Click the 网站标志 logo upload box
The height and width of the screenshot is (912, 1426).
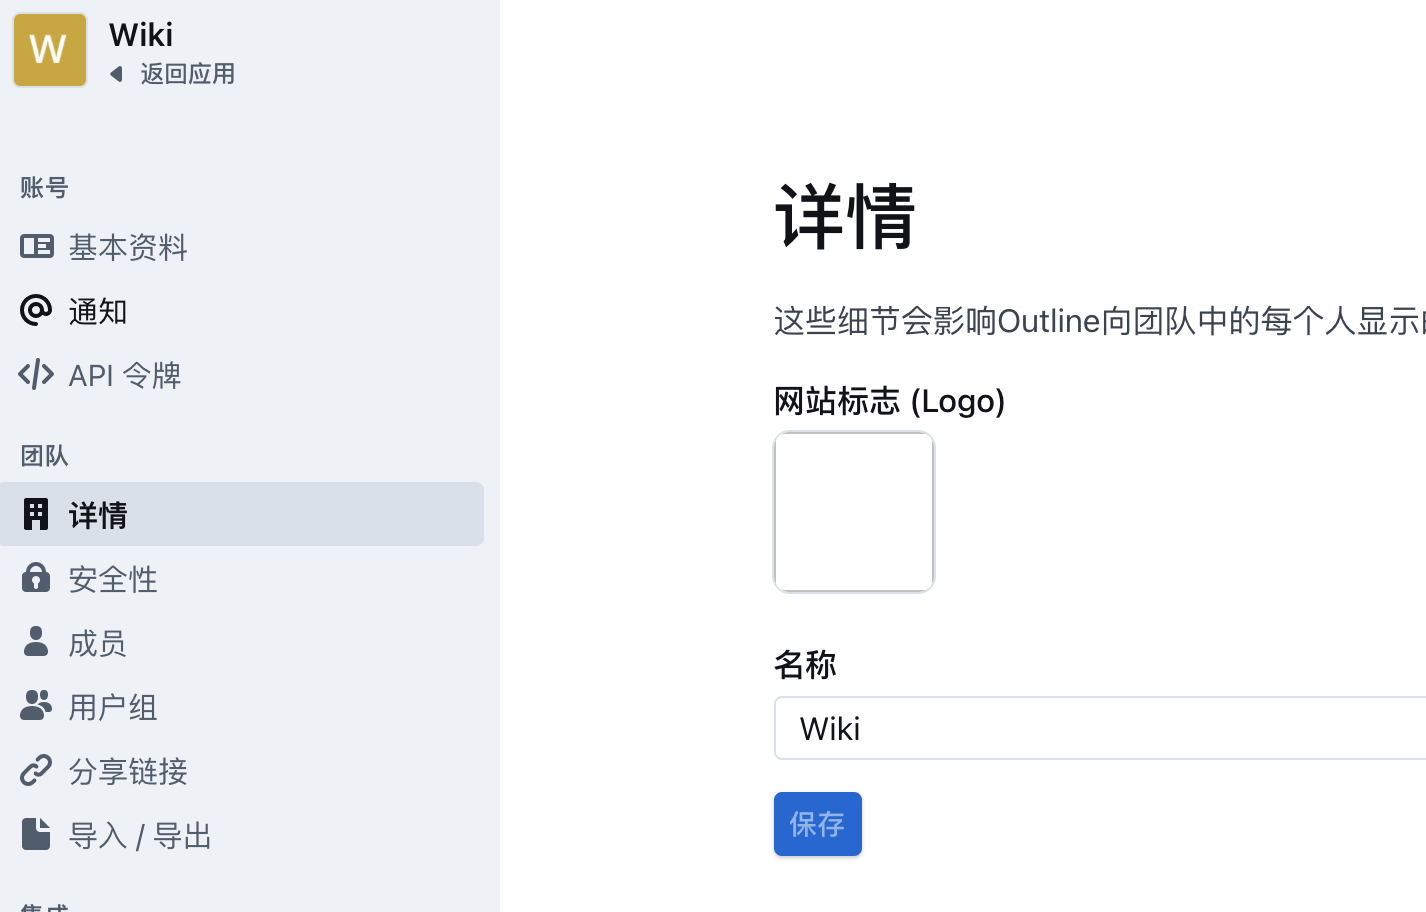click(854, 512)
